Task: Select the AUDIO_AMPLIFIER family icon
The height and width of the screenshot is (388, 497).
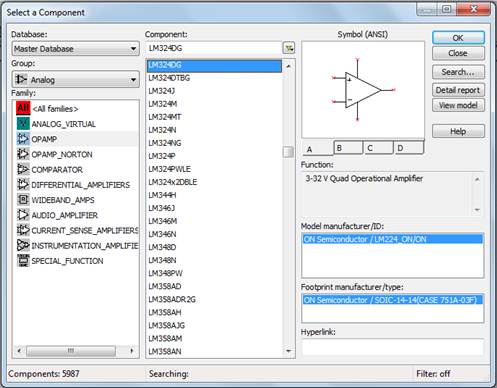Action: 23,215
